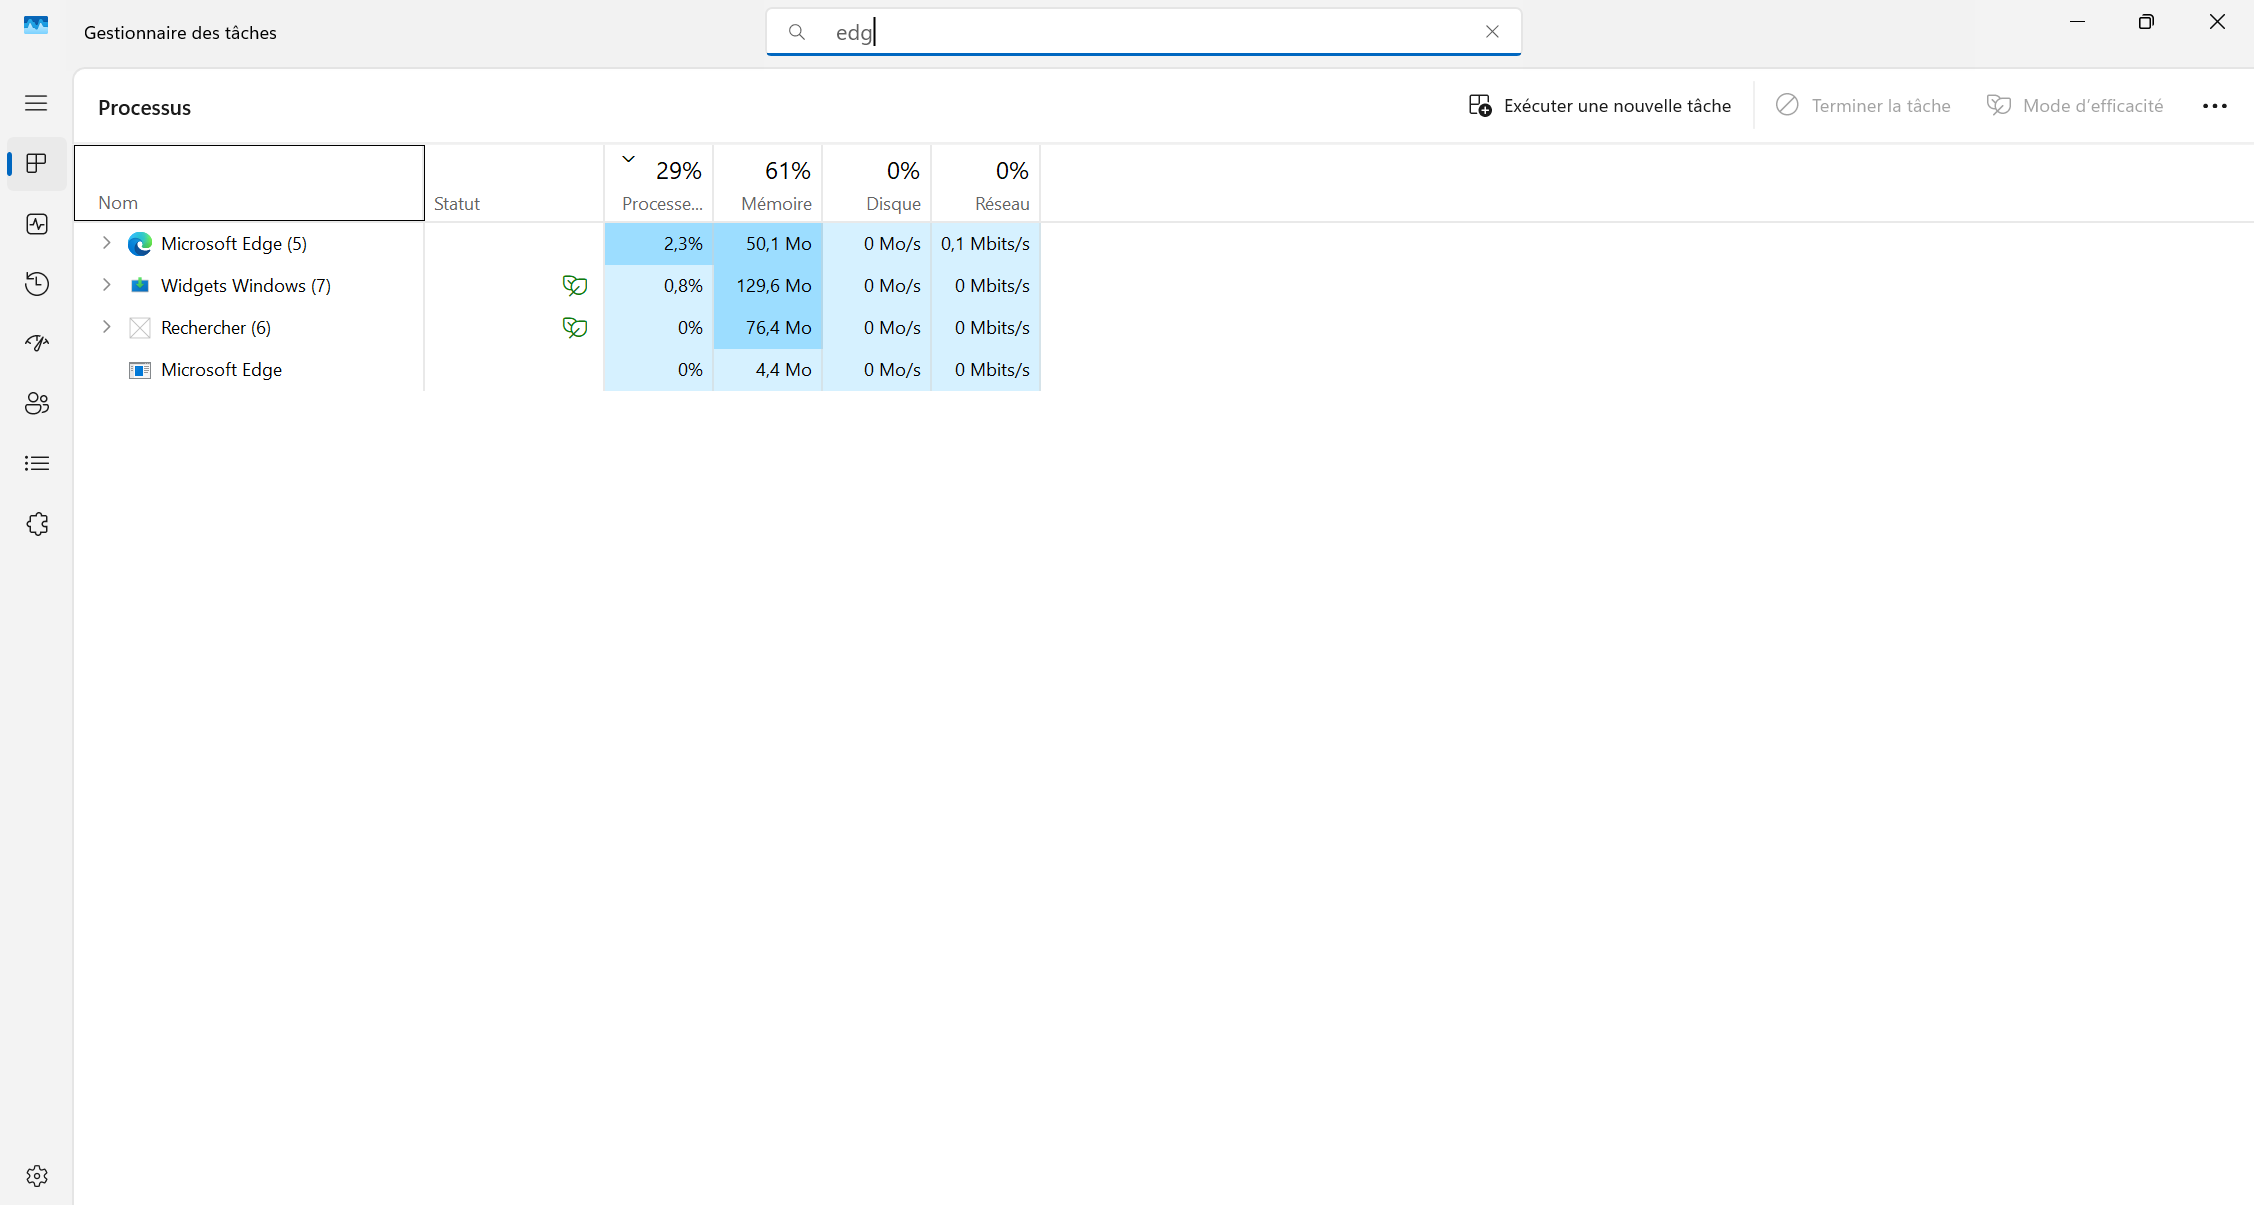Sort by the Nom column header
This screenshot has height=1205, width=2254.
coord(250,183)
